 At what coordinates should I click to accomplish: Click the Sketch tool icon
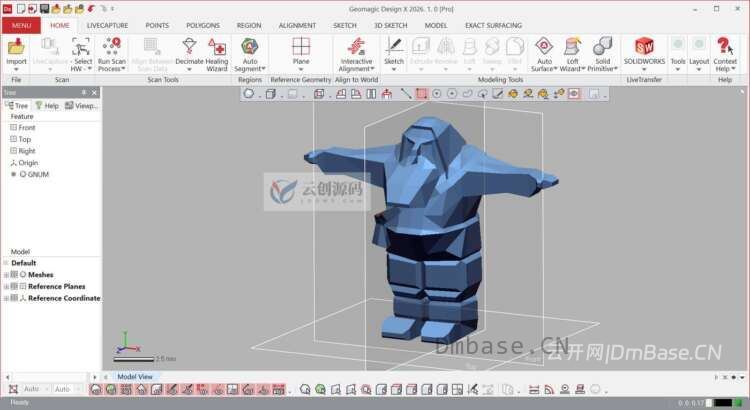point(394,47)
